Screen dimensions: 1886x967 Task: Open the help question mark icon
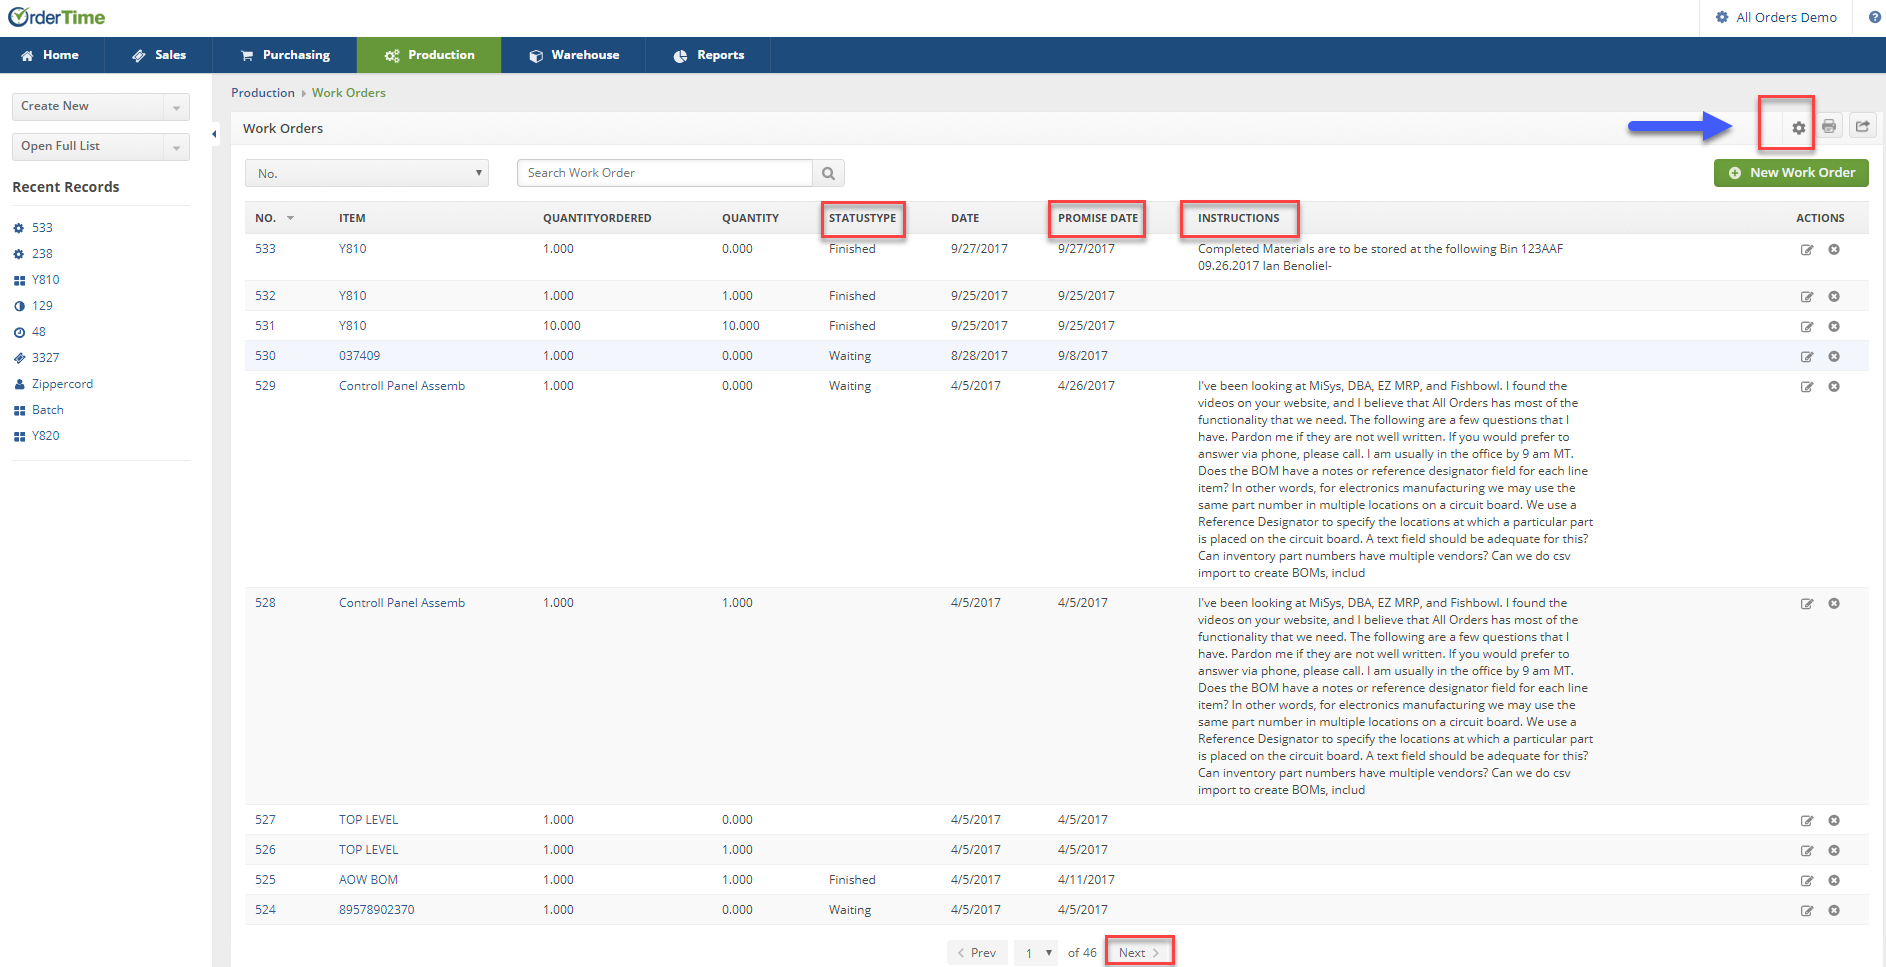point(1874,17)
